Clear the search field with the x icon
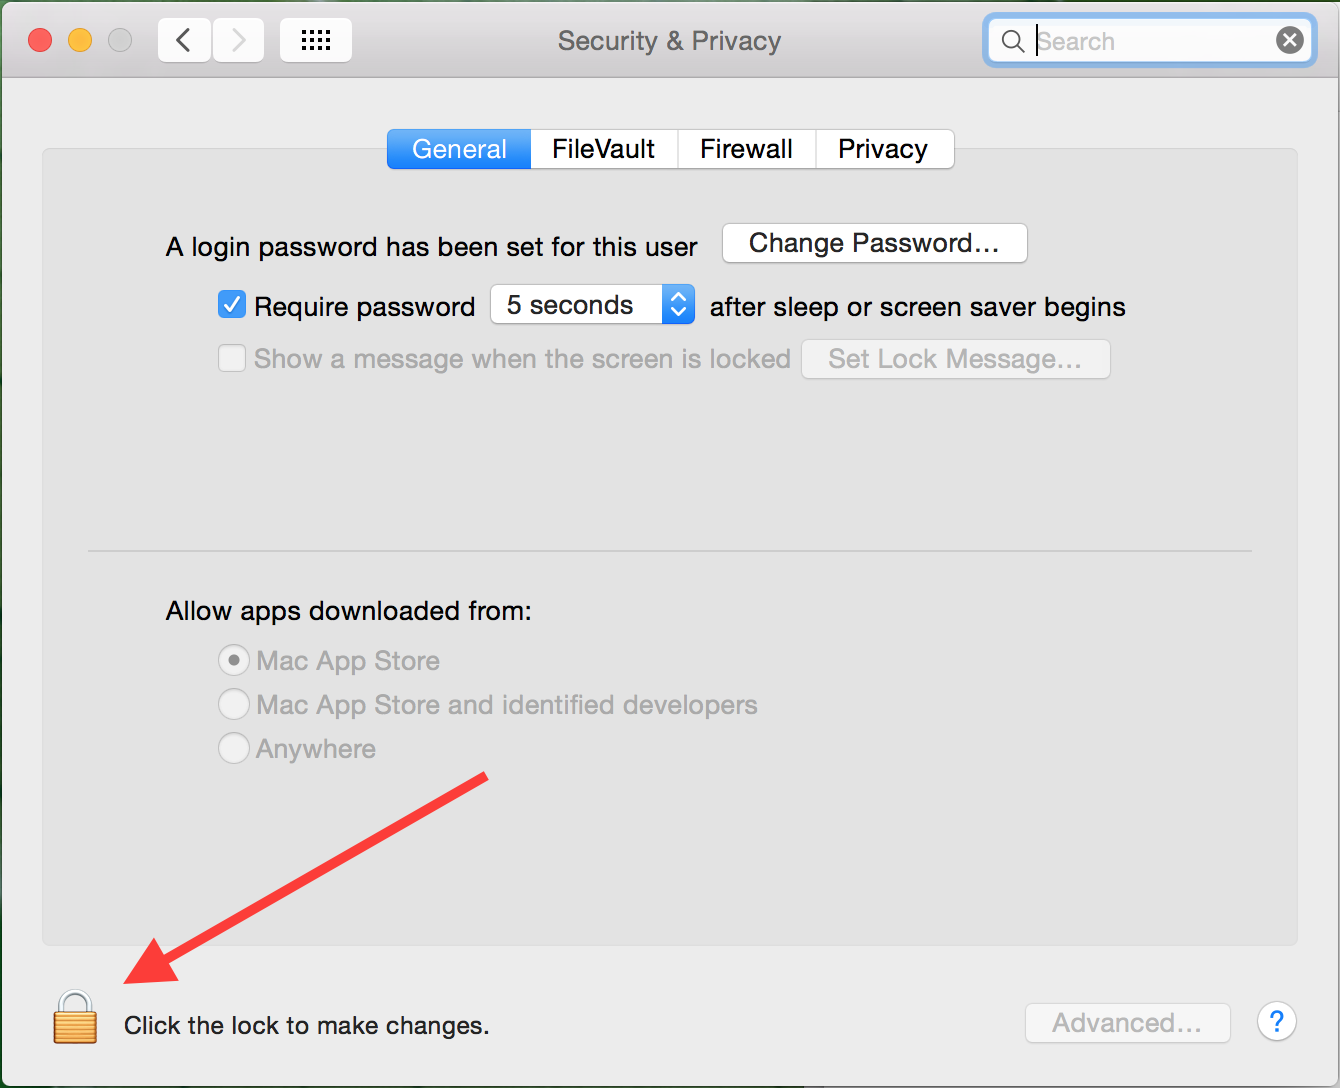 coord(1290,40)
